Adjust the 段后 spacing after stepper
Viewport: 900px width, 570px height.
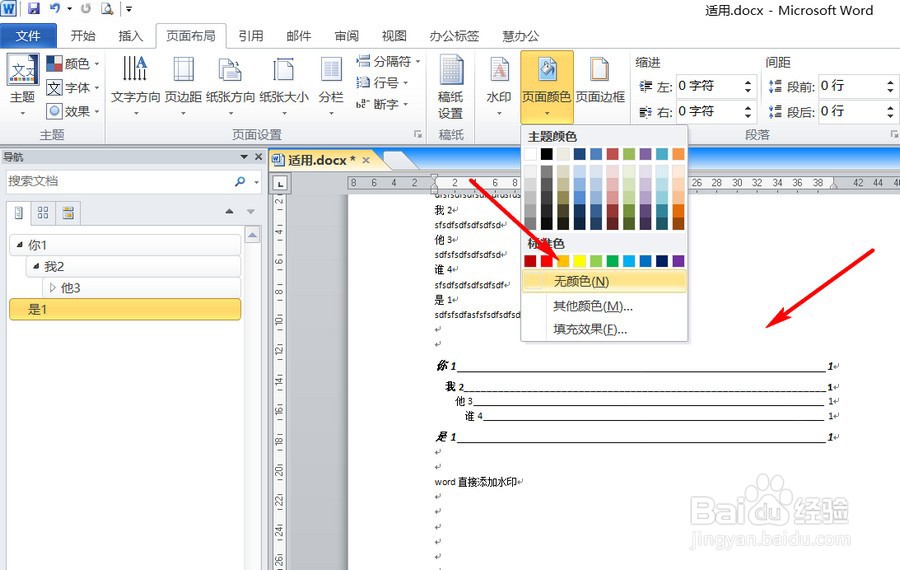890,111
